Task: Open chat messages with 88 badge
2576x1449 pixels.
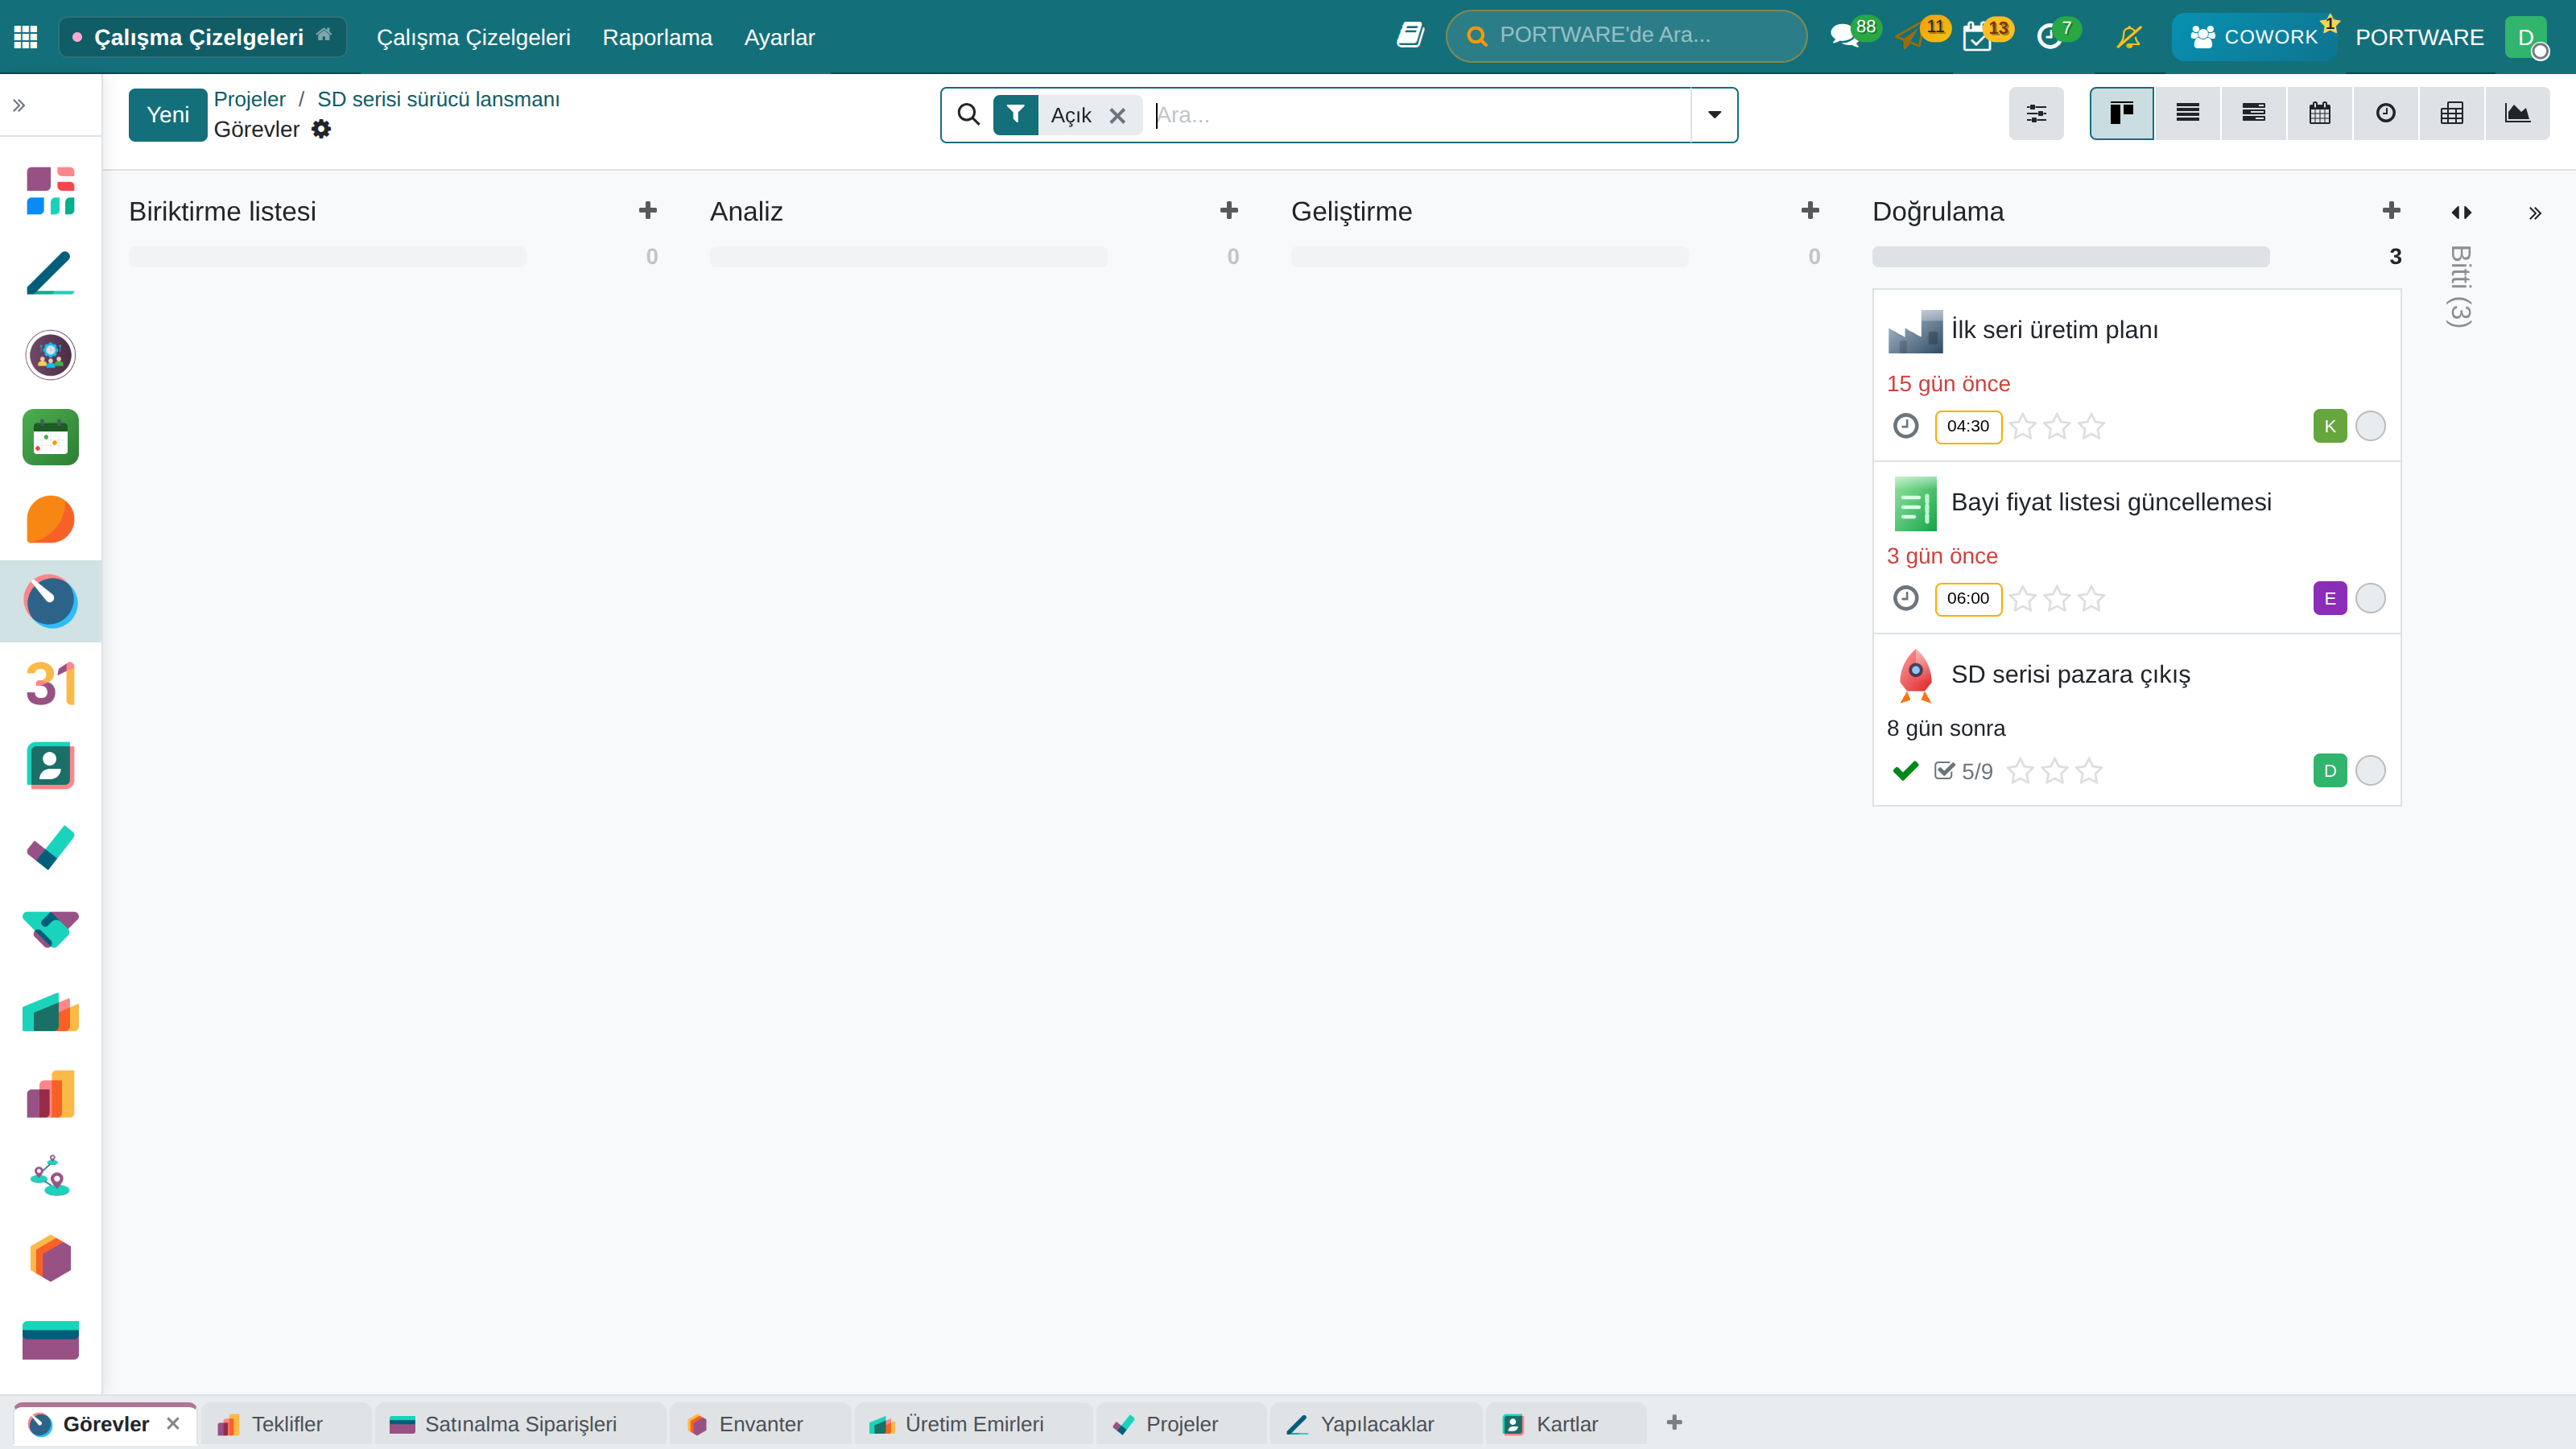Action: pos(1845,37)
